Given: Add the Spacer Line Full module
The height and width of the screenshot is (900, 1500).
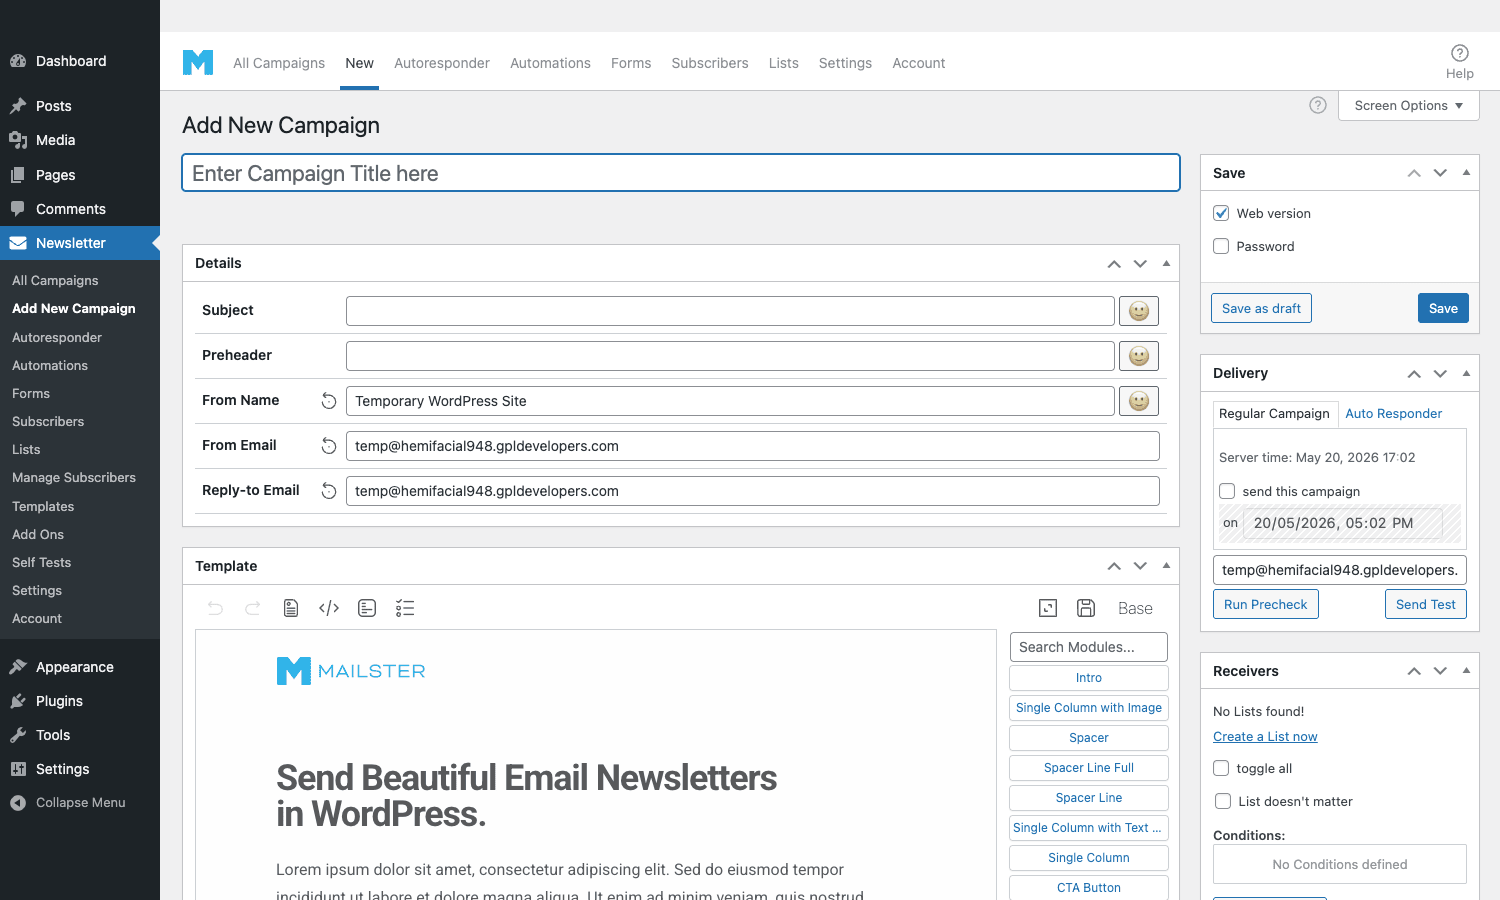Looking at the screenshot, I should pyautogui.click(x=1089, y=768).
